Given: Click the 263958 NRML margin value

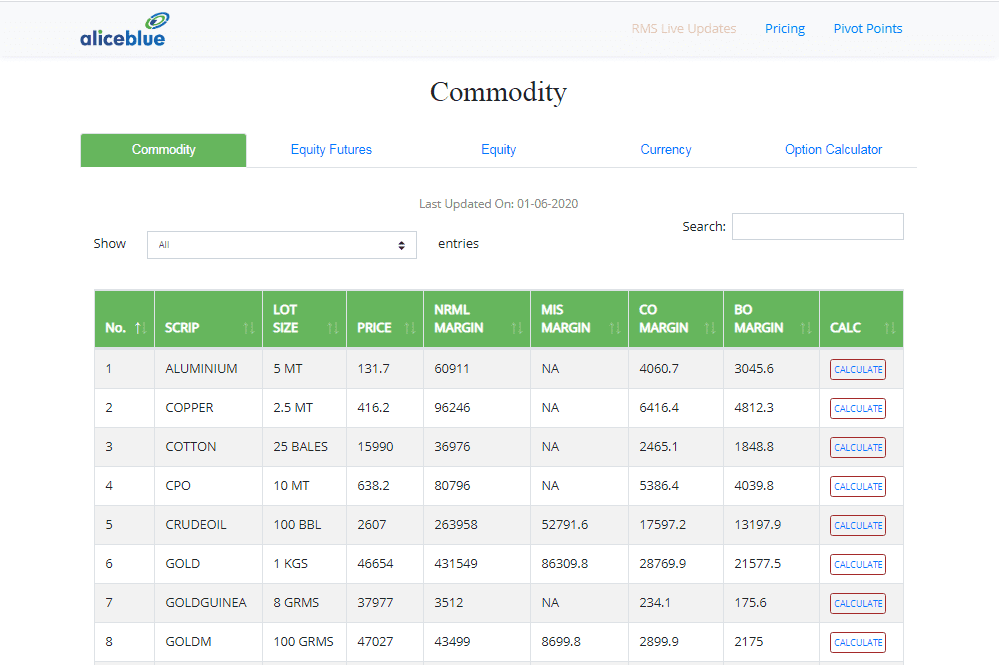Looking at the screenshot, I should pos(456,524).
